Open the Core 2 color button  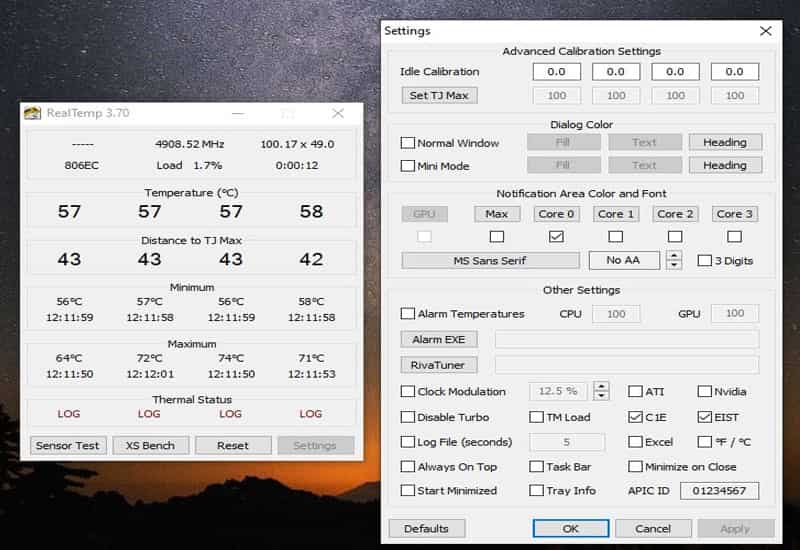click(x=675, y=214)
